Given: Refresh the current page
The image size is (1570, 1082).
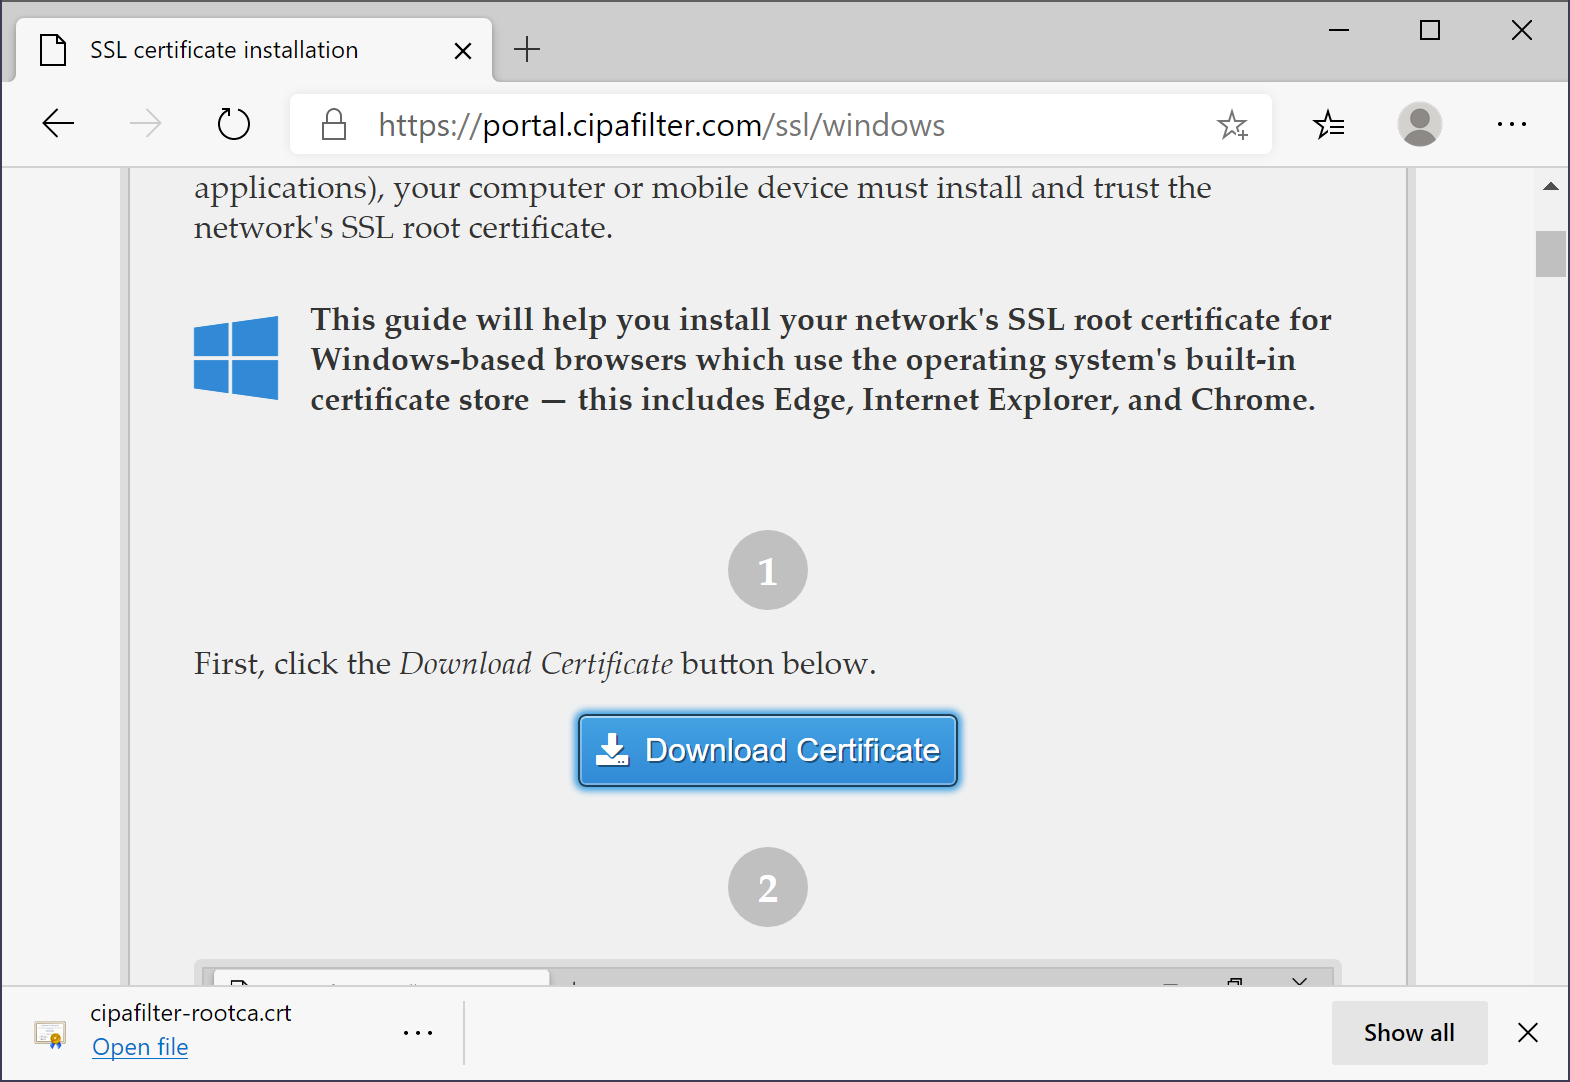Looking at the screenshot, I should [233, 124].
